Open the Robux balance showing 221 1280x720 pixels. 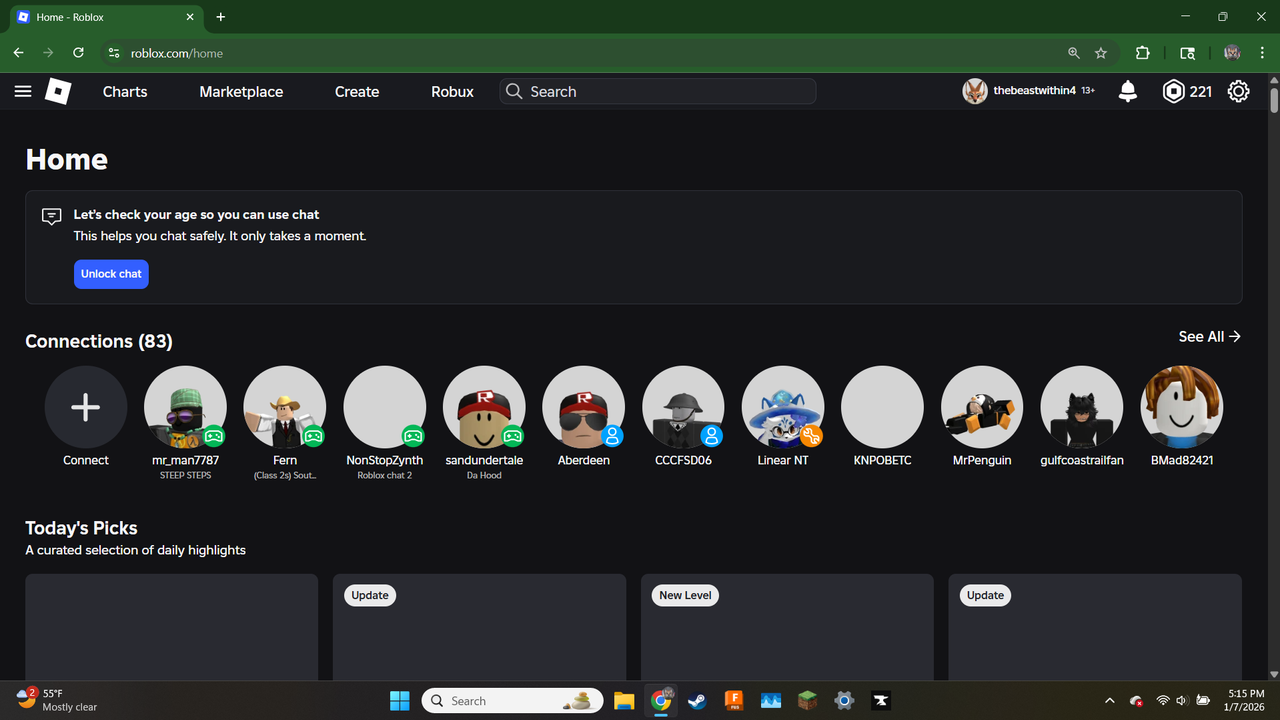[1187, 91]
